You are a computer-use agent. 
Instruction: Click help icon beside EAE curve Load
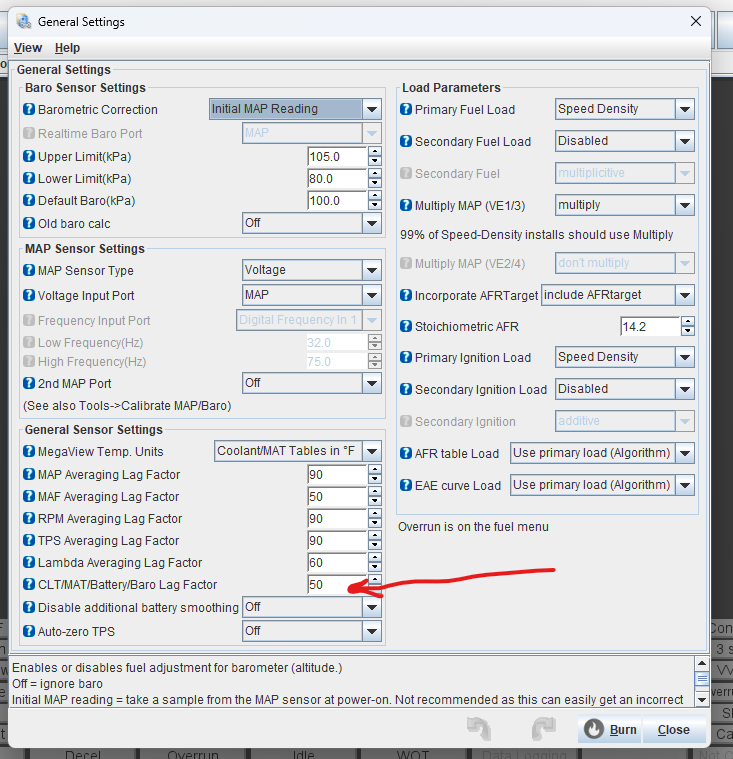(406, 485)
